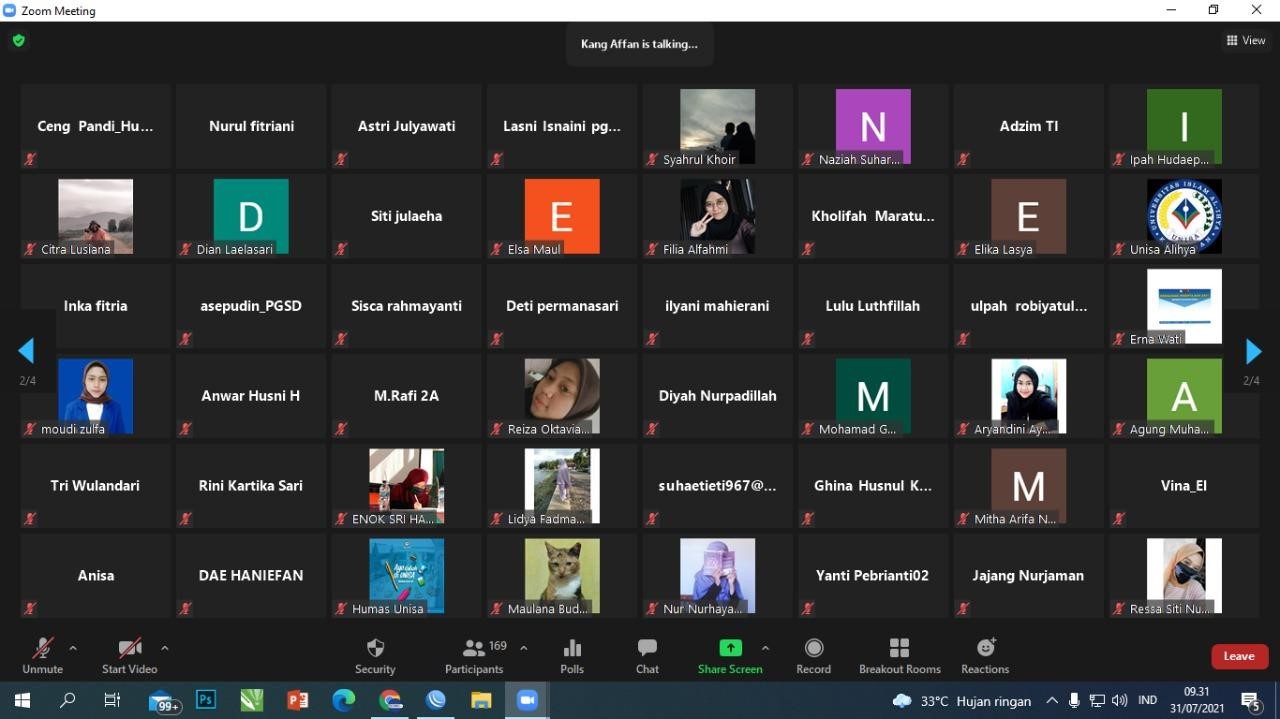1280x719 pixels.
Task: Select Diyah Nurpadillah participant tile
Action: 717,396
